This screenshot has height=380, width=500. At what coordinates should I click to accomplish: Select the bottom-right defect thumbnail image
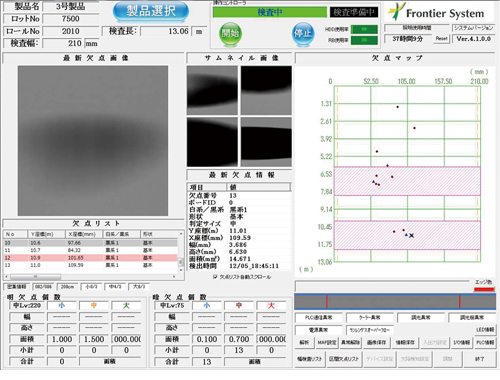coord(266,142)
